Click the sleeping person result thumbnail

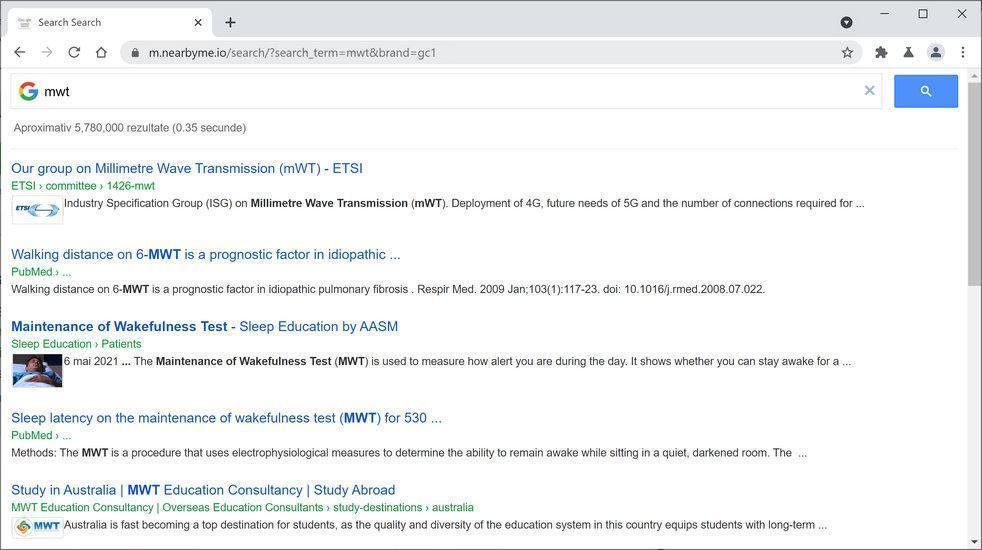pyautogui.click(x=37, y=370)
